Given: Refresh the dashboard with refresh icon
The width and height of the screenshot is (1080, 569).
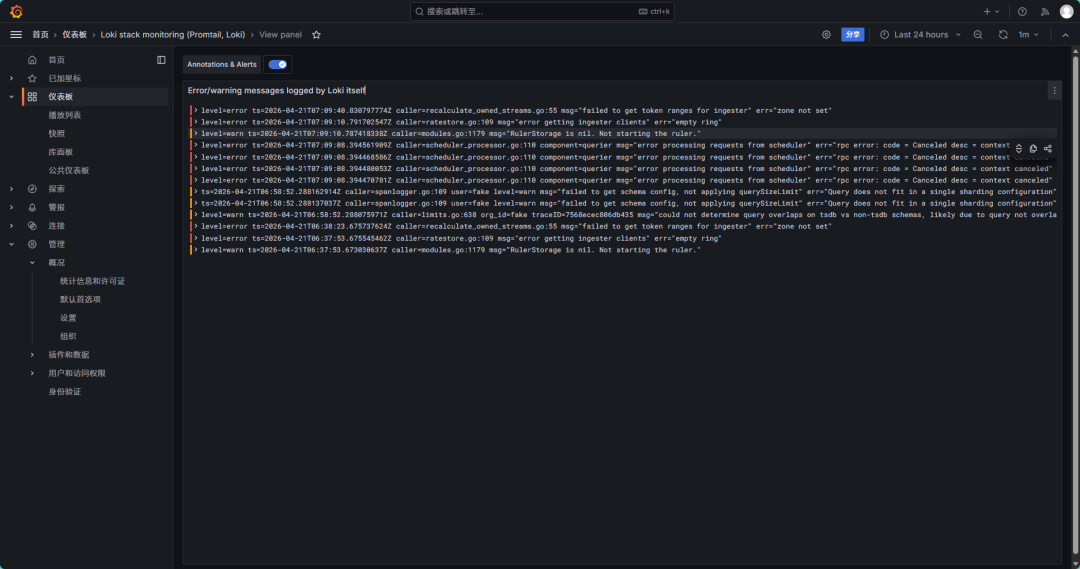Looking at the screenshot, I should 1003,34.
